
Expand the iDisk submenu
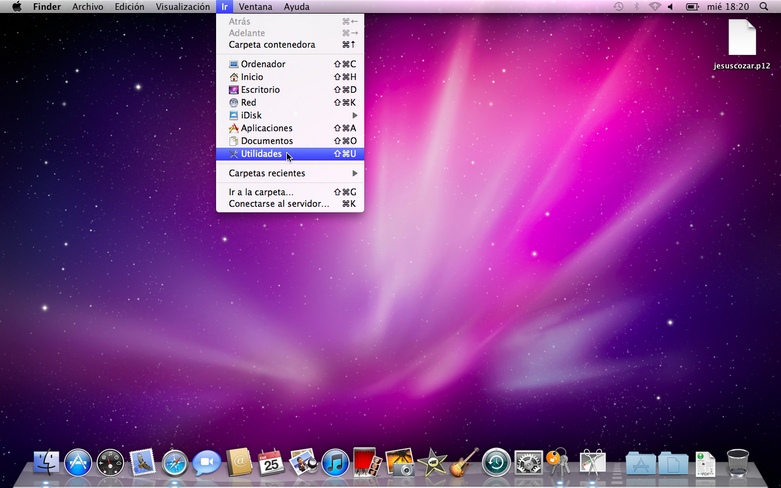click(x=290, y=115)
